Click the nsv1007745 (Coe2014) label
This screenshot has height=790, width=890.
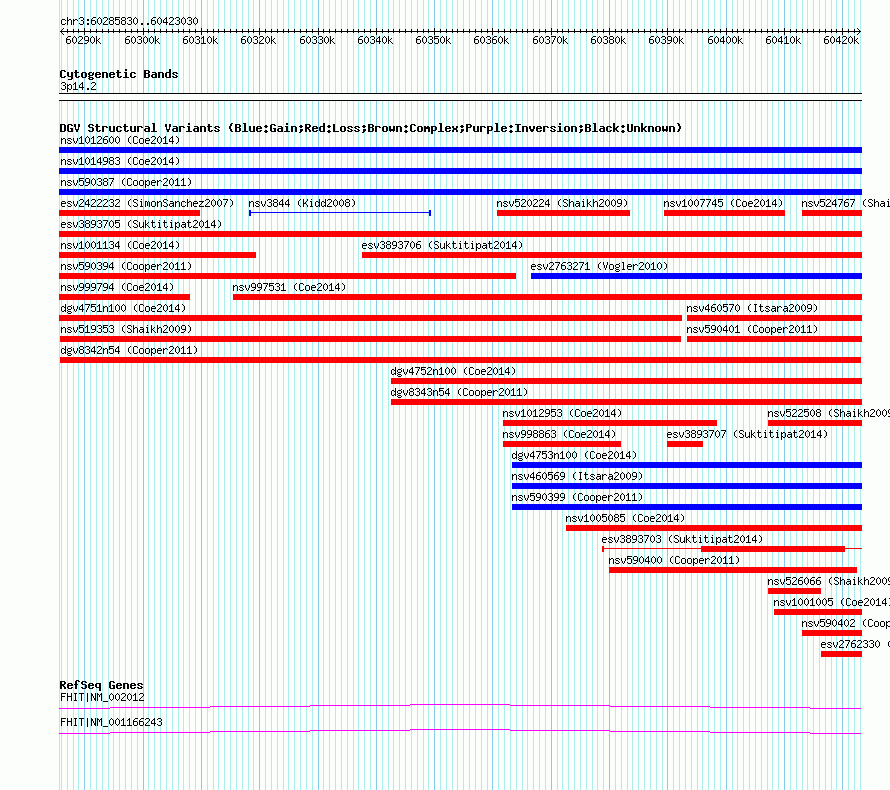(723, 203)
